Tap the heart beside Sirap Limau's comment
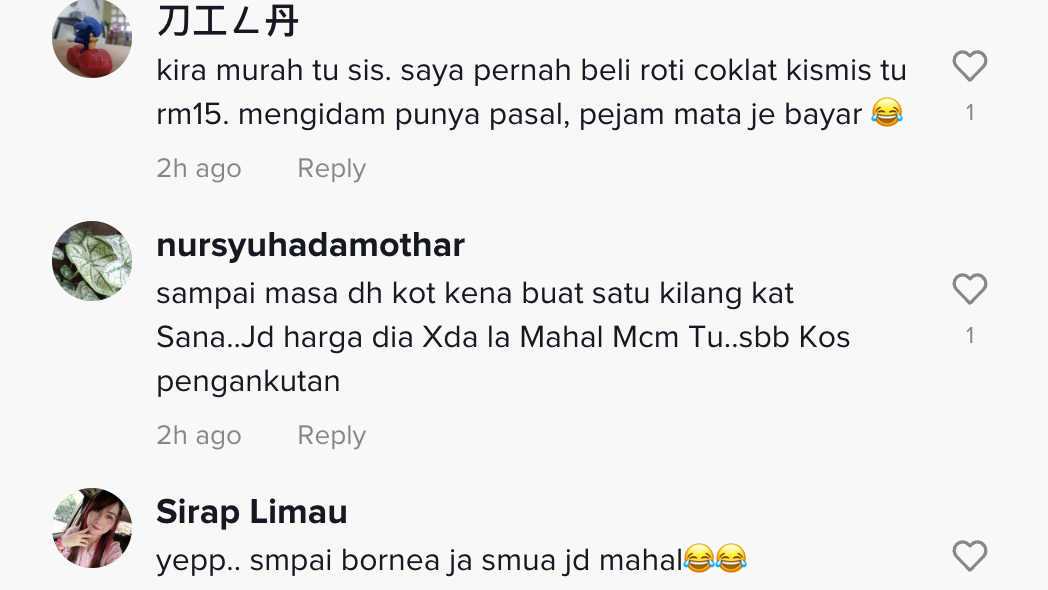This screenshot has height=590, width=1048. click(969, 556)
